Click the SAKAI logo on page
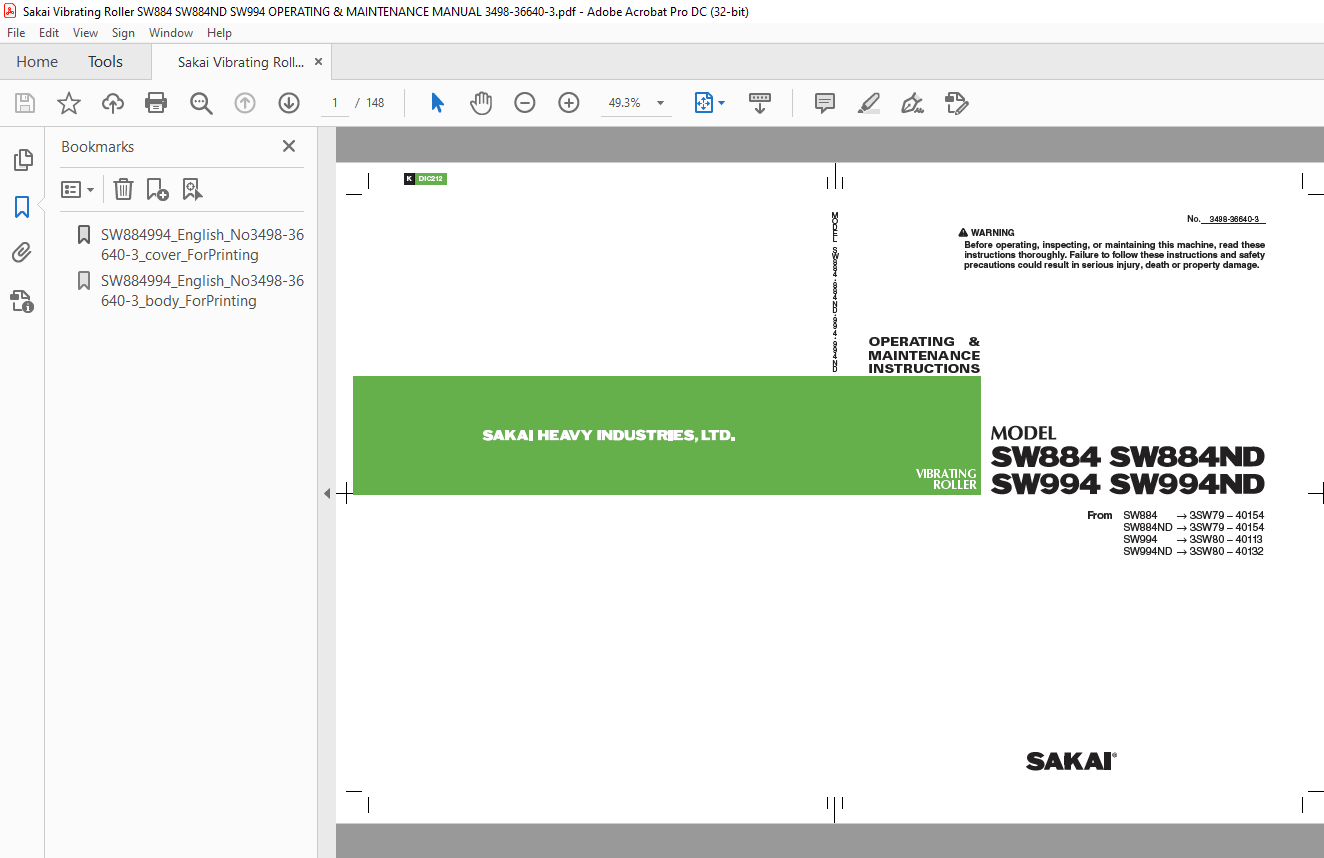This screenshot has width=1324, height=858. 1071,762
